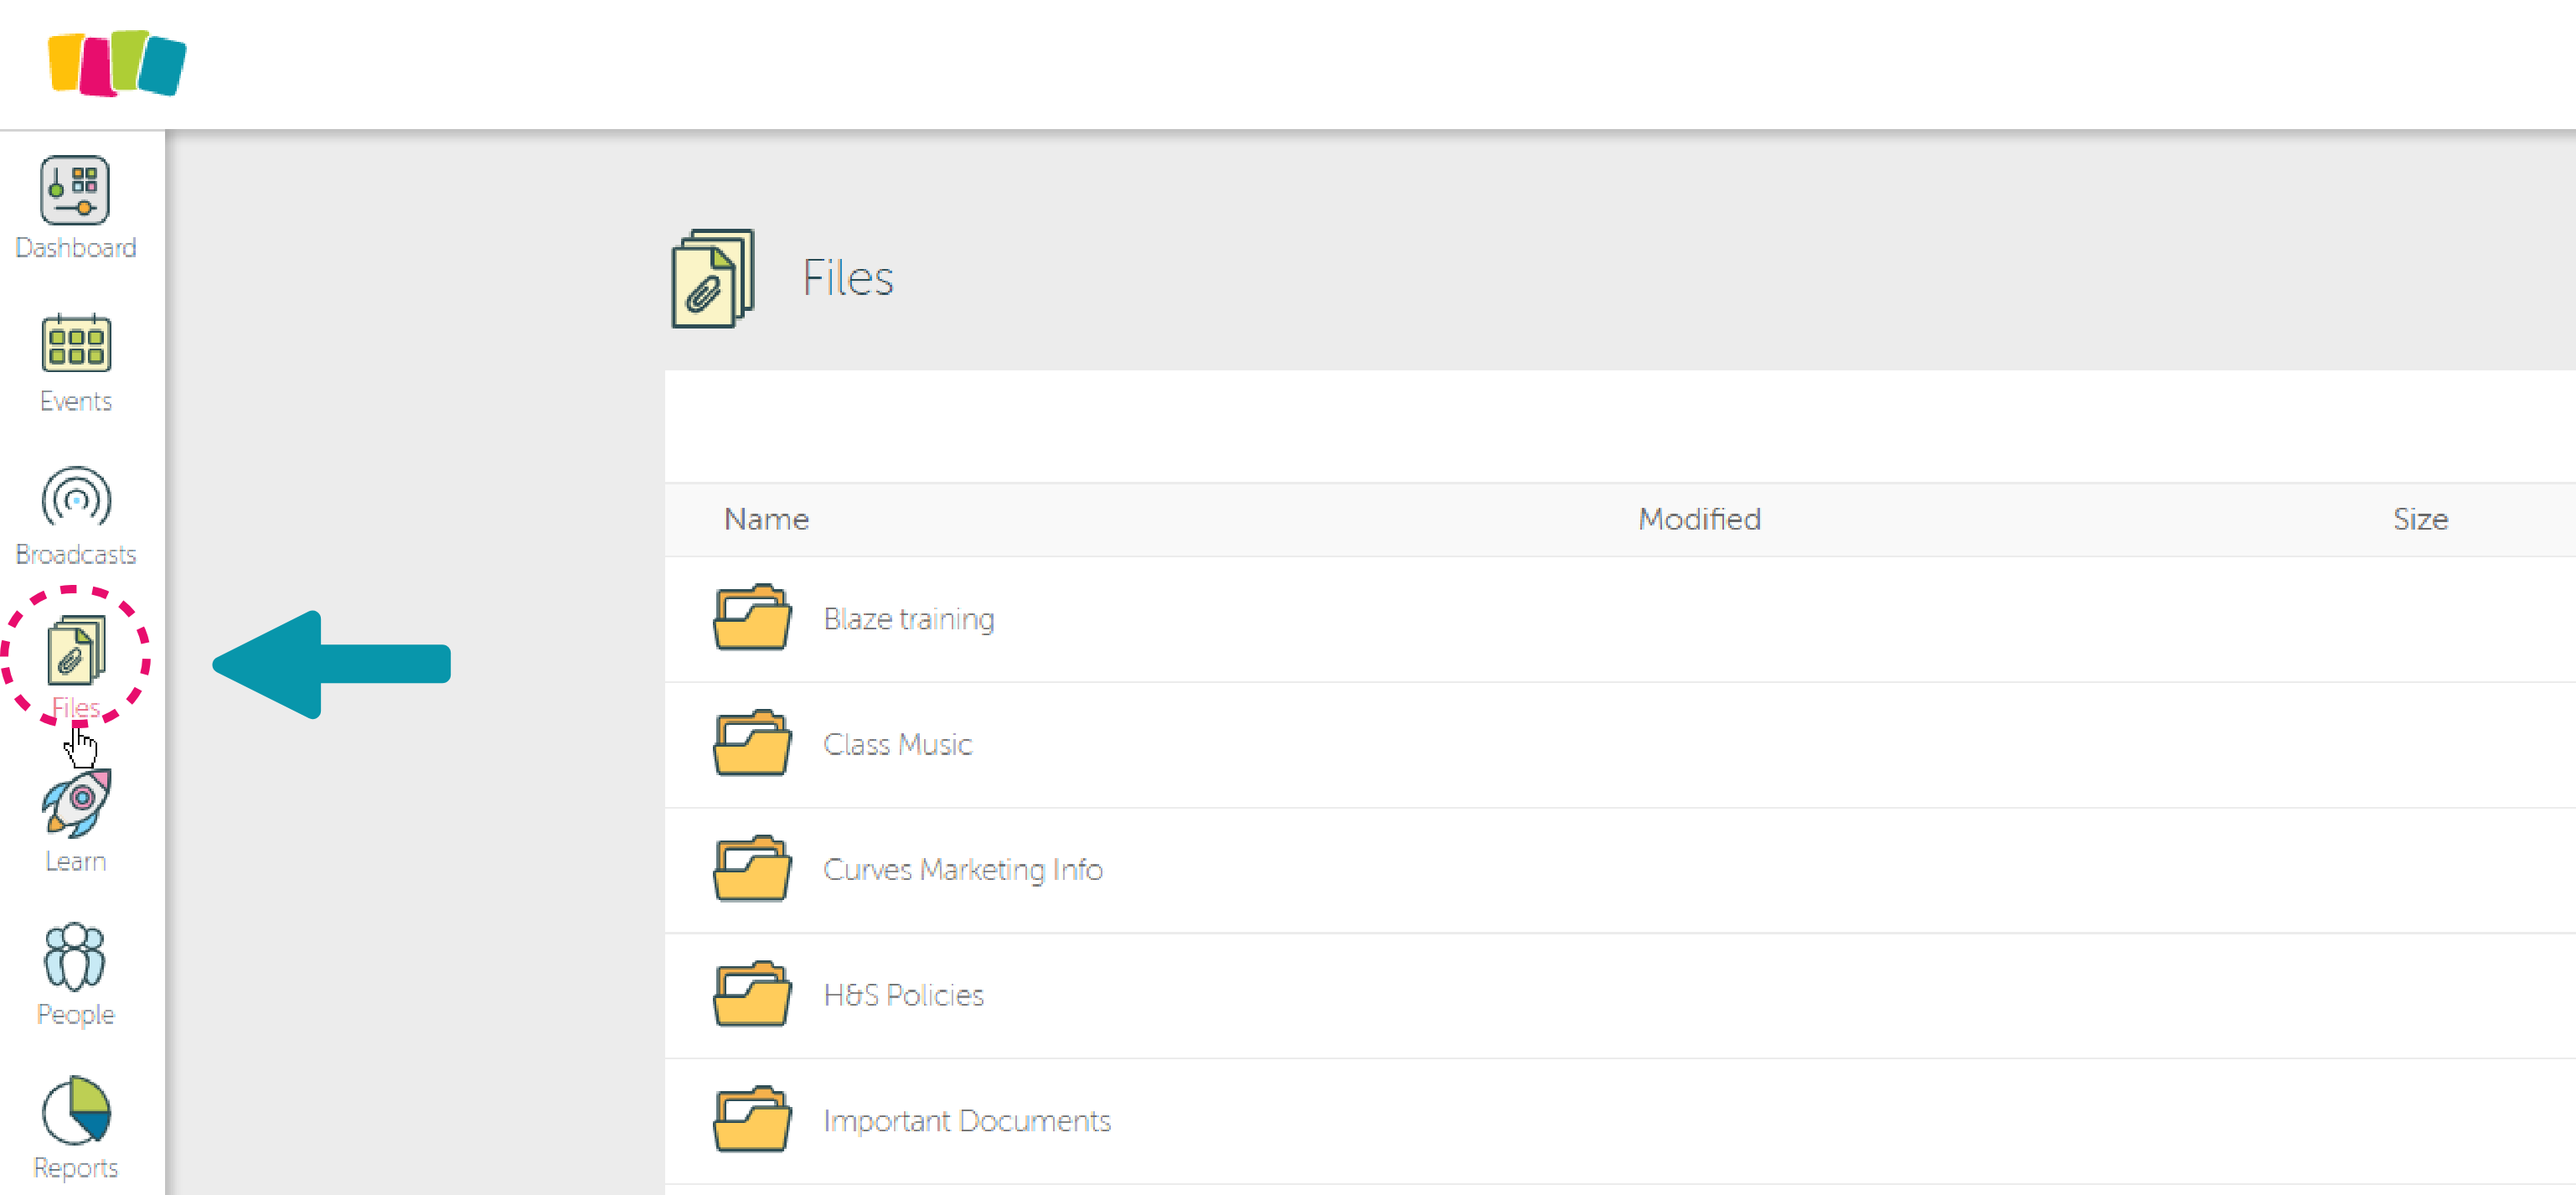Open the H&S Policies folder name
The height and width of the screenshot is (1195, 2576).
[x=903, y=995]
